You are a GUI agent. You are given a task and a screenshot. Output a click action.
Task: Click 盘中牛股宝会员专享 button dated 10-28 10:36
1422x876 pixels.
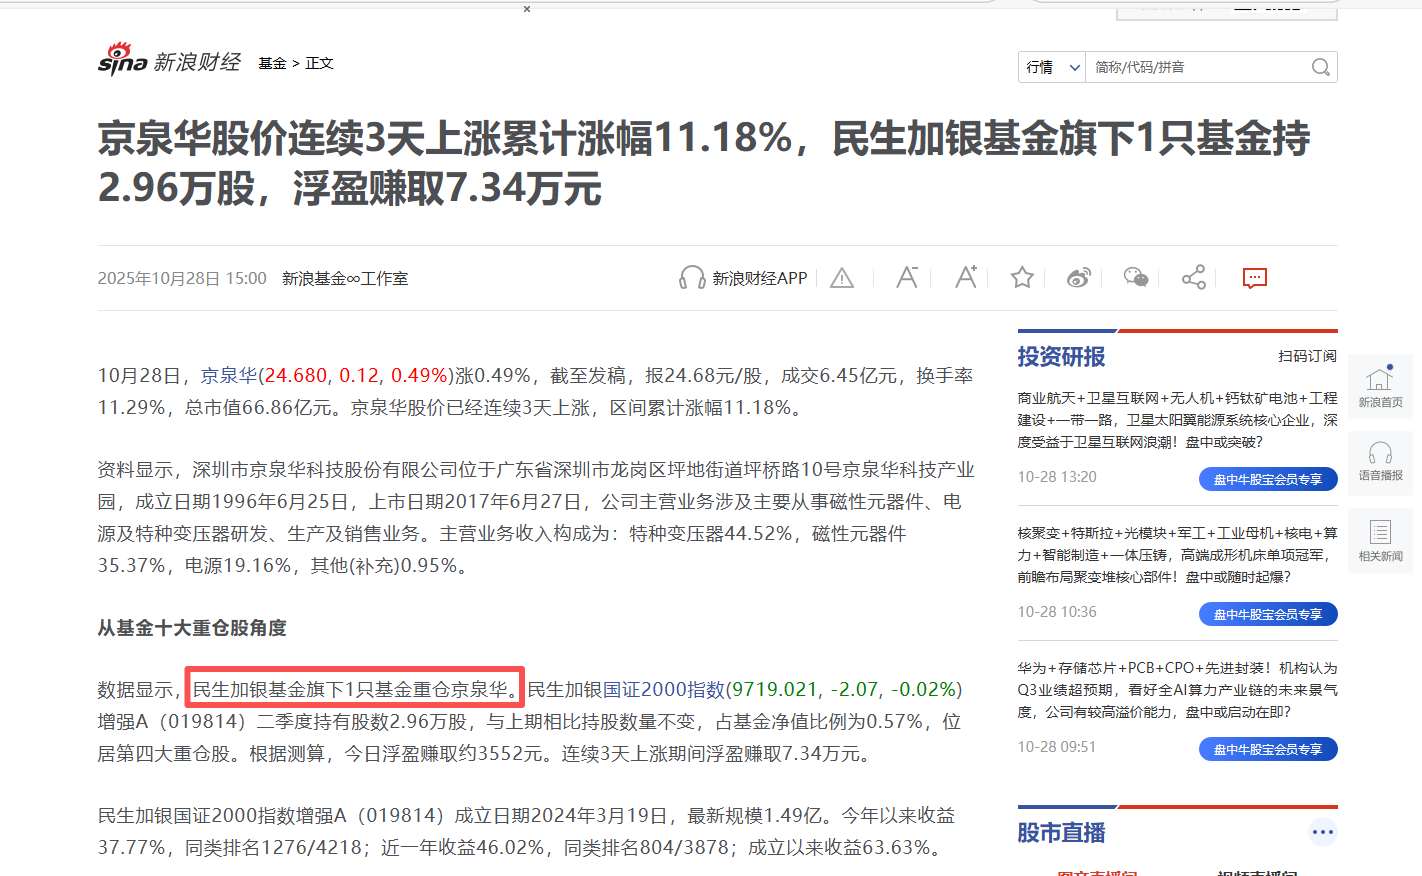coord(1268,614)
